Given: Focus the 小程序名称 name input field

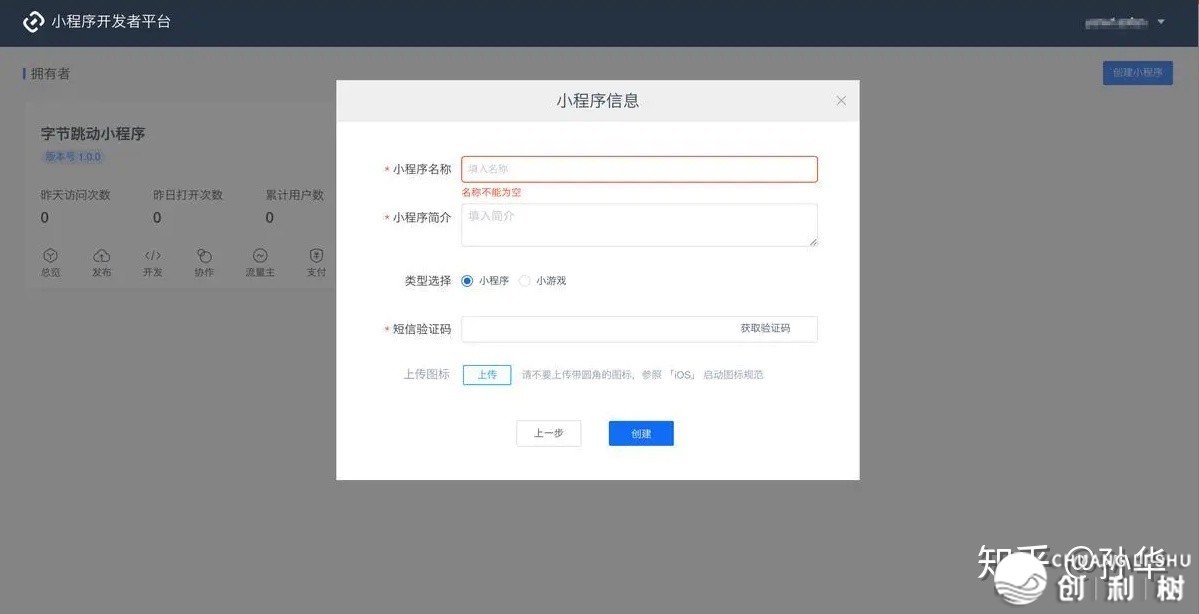Looking at the screenshot, I should click(x=639, y=169).
